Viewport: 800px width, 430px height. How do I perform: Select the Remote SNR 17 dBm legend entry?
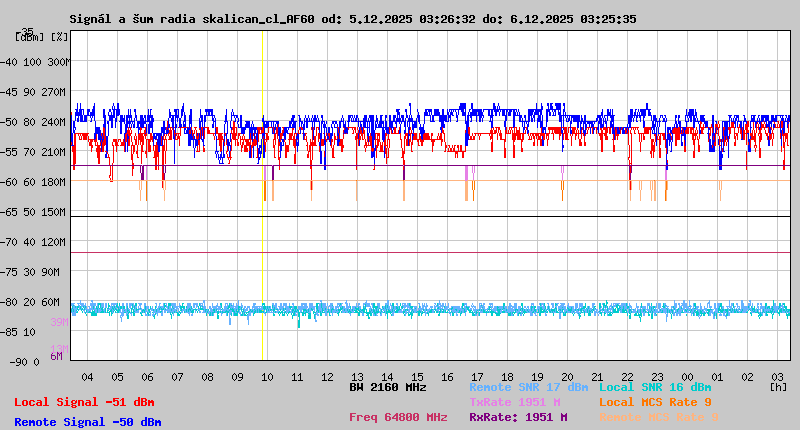click(528, 387)
